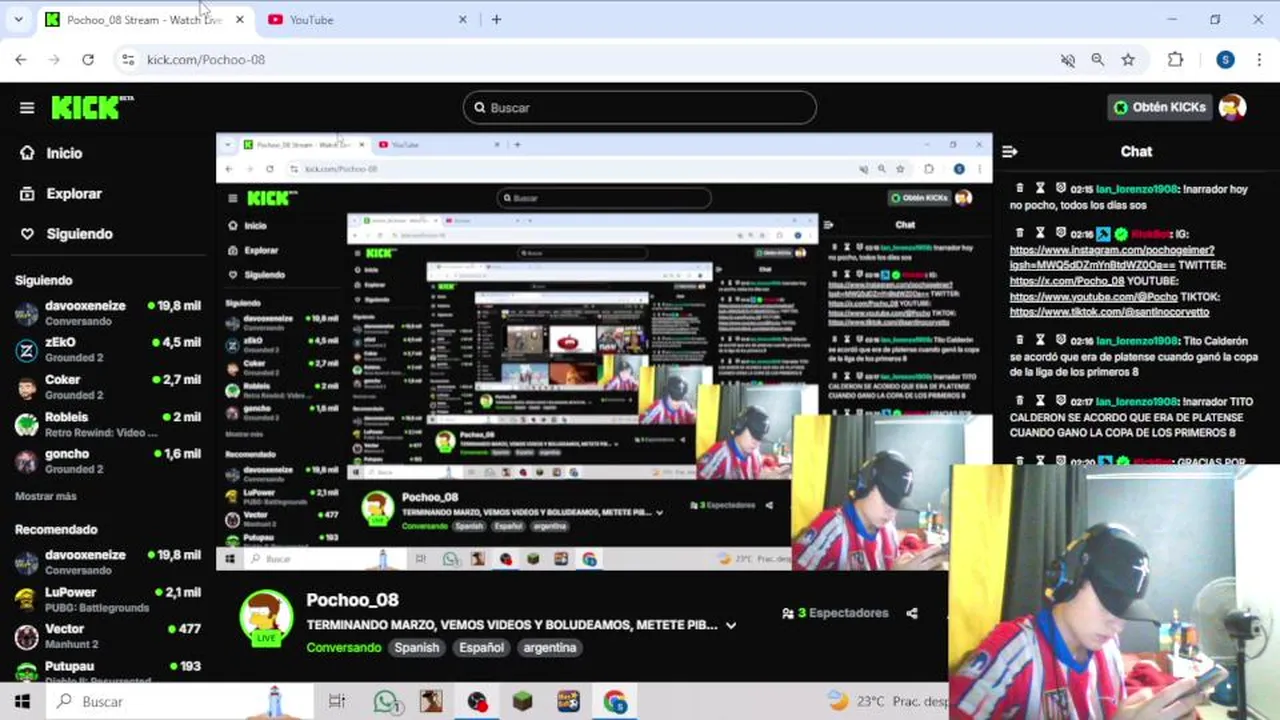Delete the 02:16 KickBot IG message
This screenshot has height=720, width=1280.
coord(1020,233)
